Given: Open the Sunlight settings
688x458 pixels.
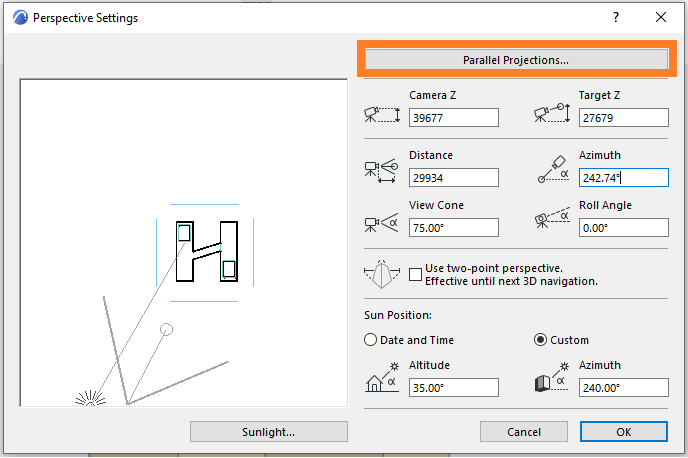Looking at the screenshot, I should tap(268, 432).
